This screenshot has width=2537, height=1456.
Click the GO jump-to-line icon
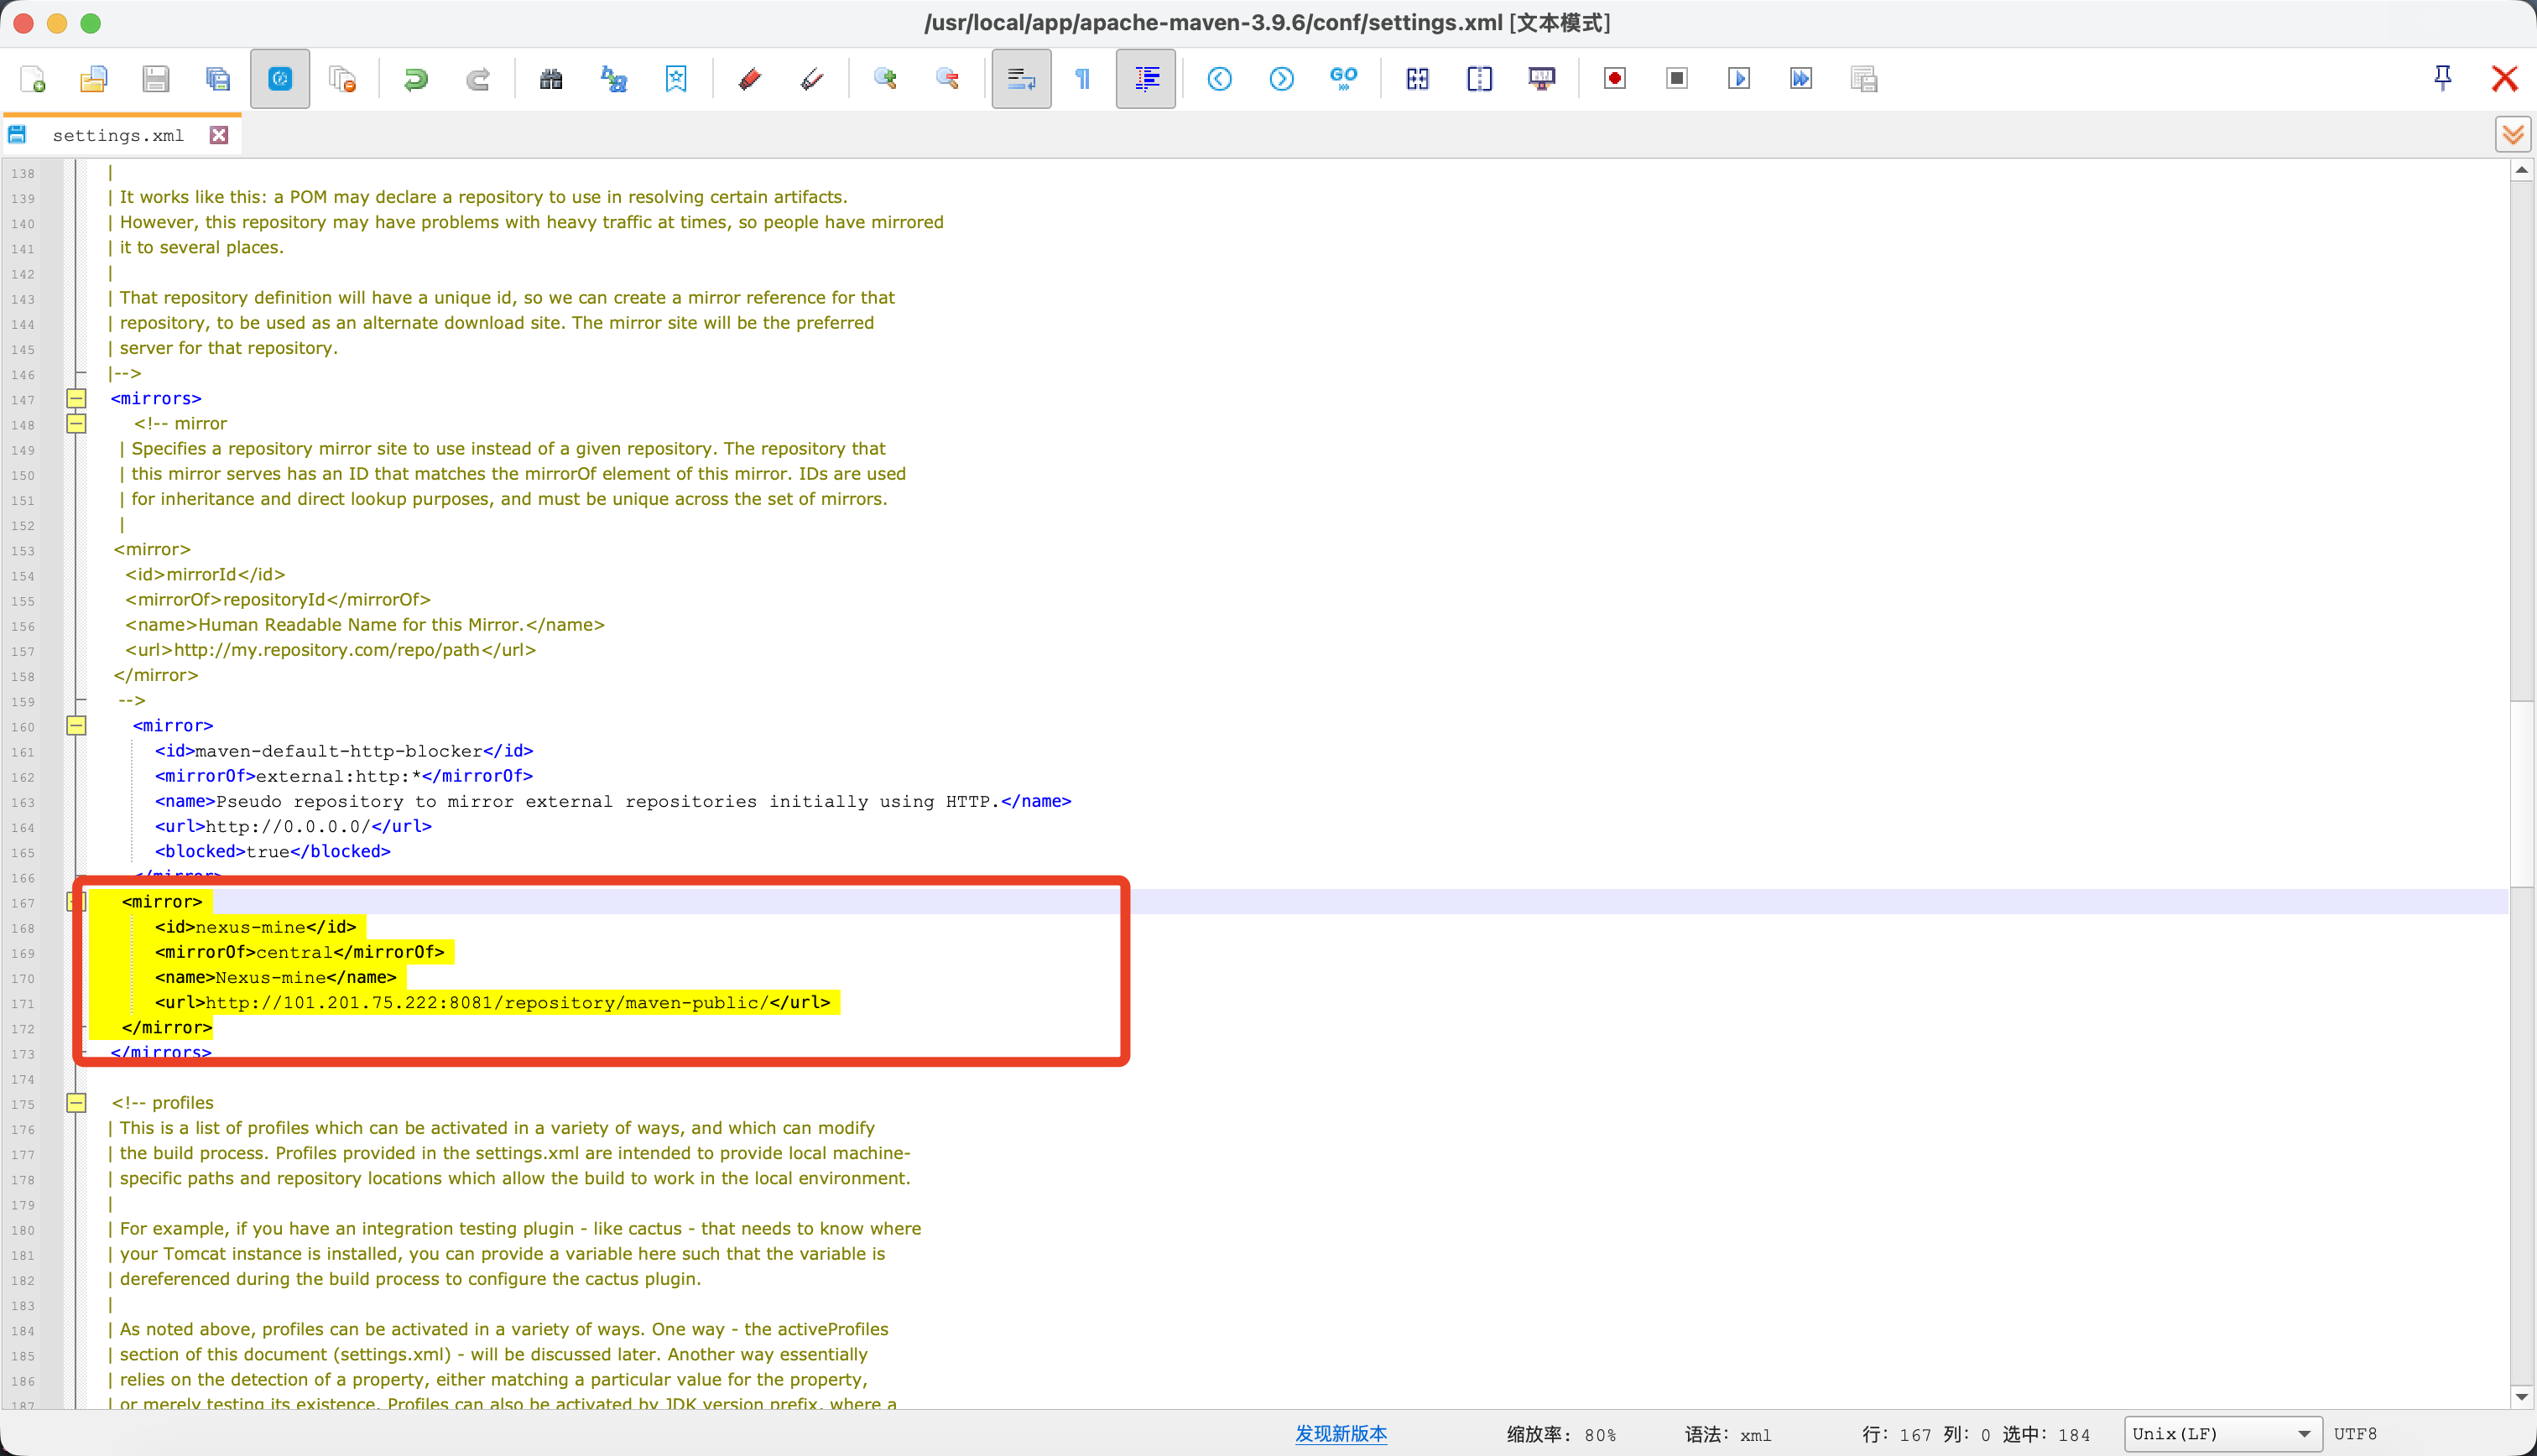1343,79
